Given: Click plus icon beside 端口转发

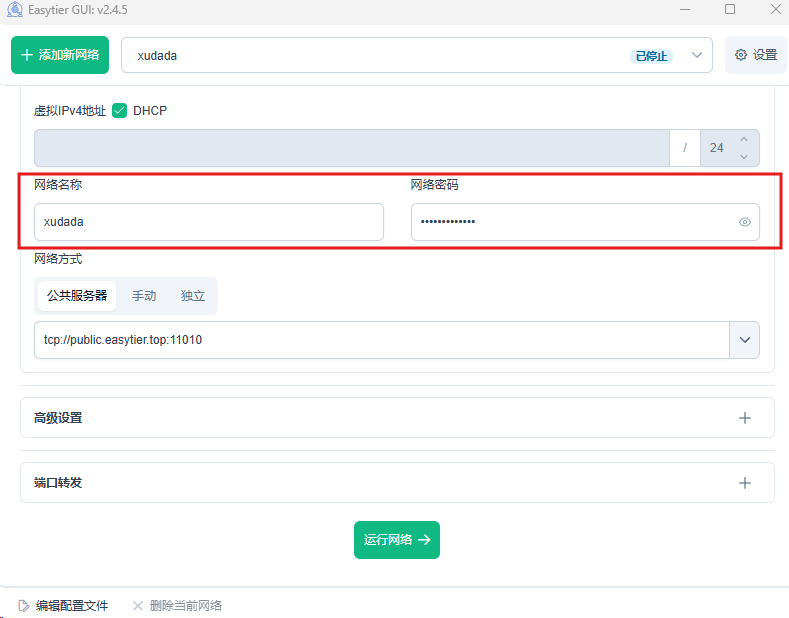Looking at the screenshot, I should (x=744, y=483).
